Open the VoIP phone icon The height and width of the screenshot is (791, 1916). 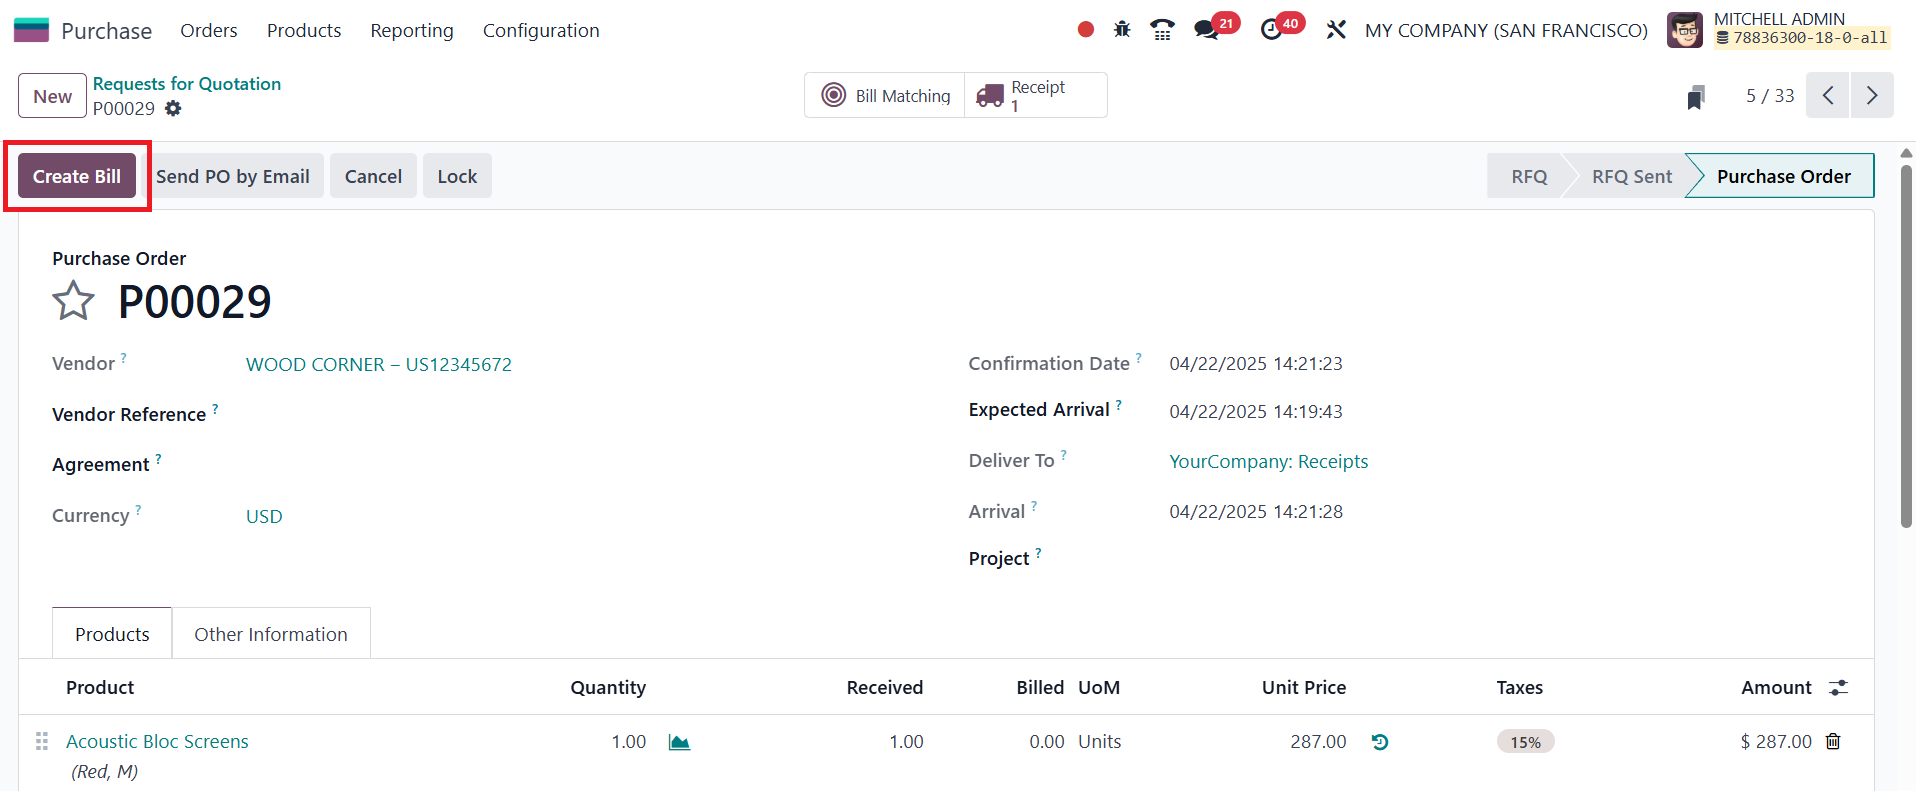1162,30
